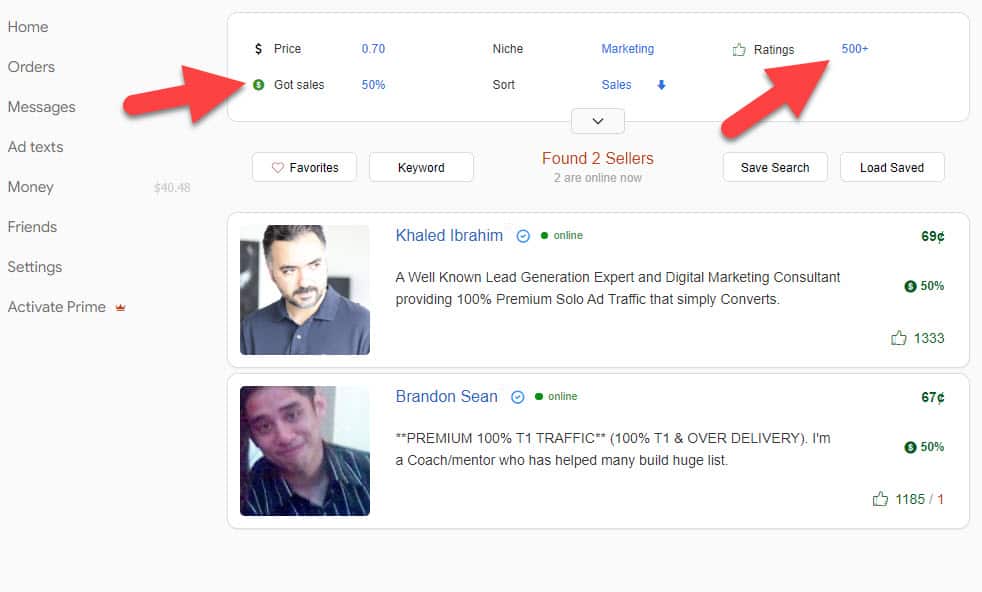Screen dimensions: 982x592
Task: Click the dollar Price icon
Action: 258,49
